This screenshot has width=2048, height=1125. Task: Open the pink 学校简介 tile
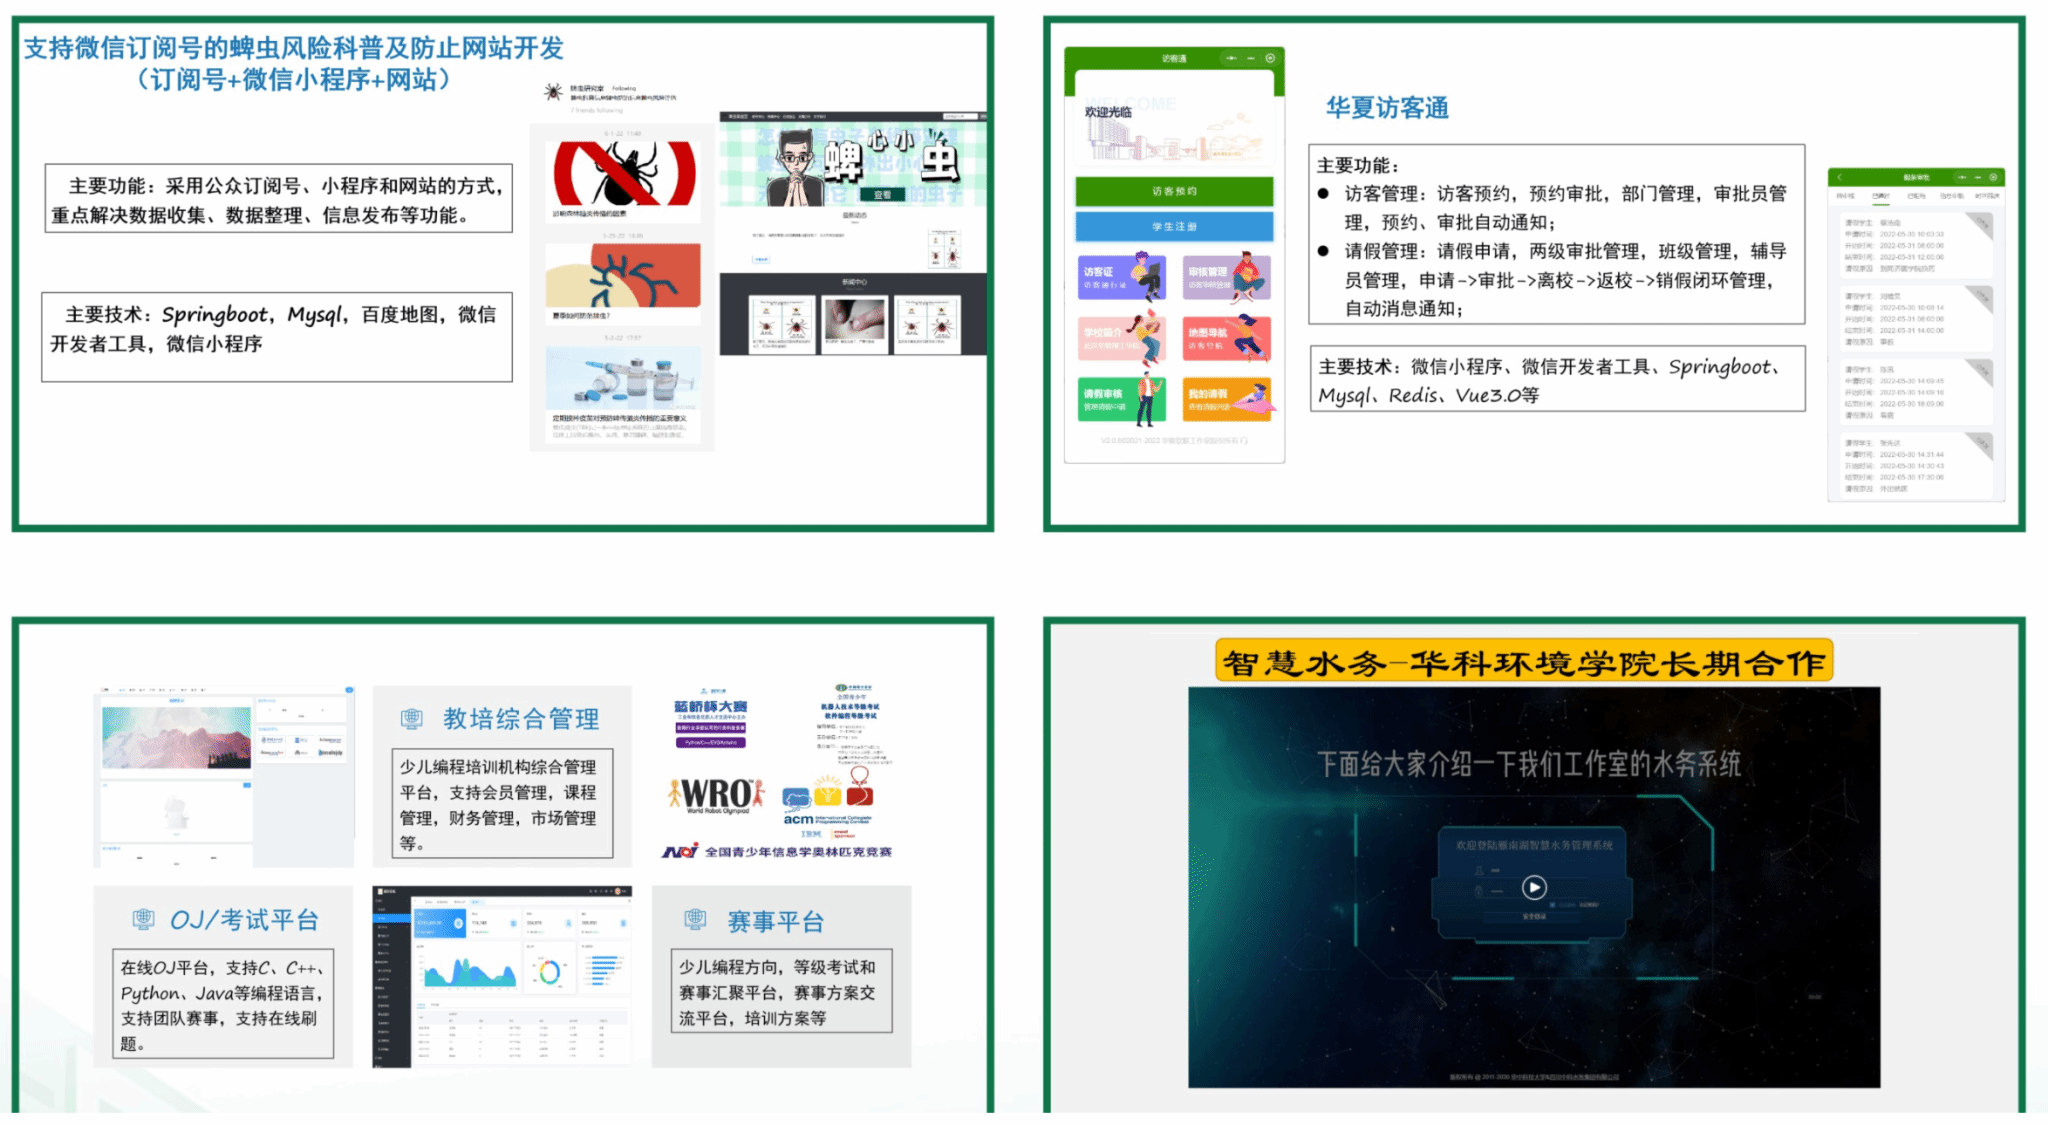tap(1122, 339)
